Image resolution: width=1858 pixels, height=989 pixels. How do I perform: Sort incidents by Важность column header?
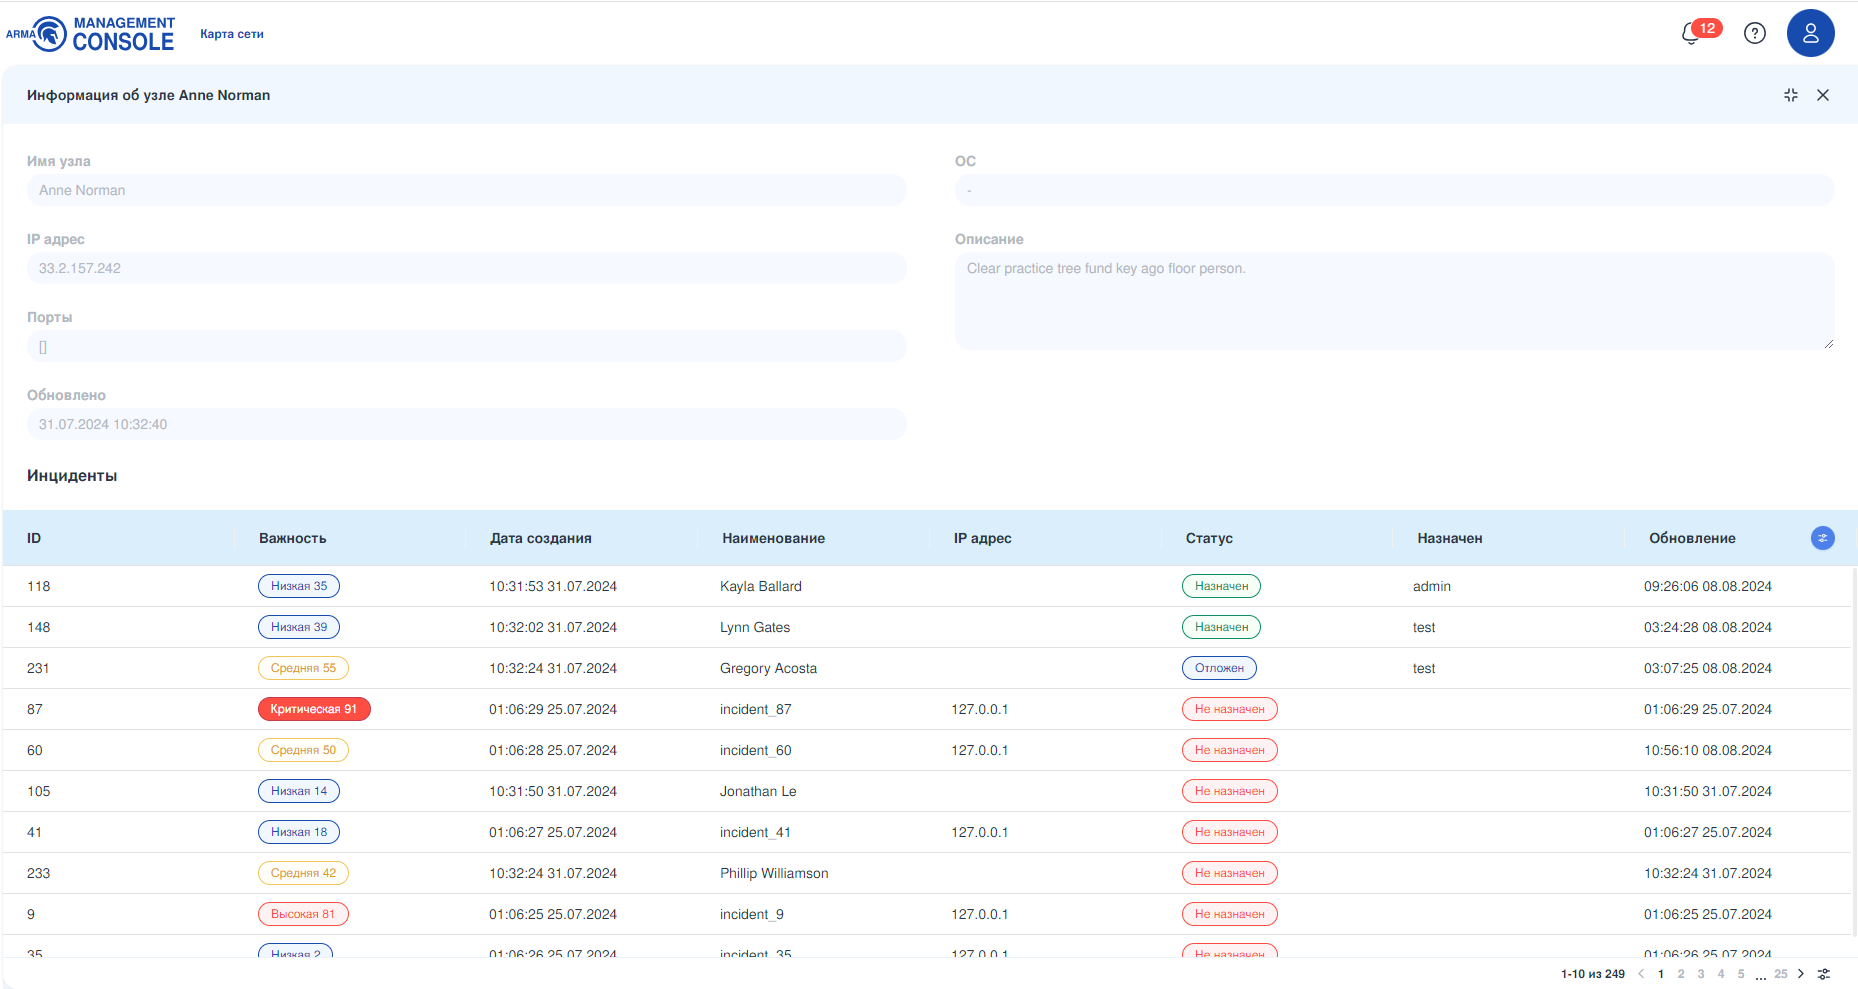tap(292, 538)
